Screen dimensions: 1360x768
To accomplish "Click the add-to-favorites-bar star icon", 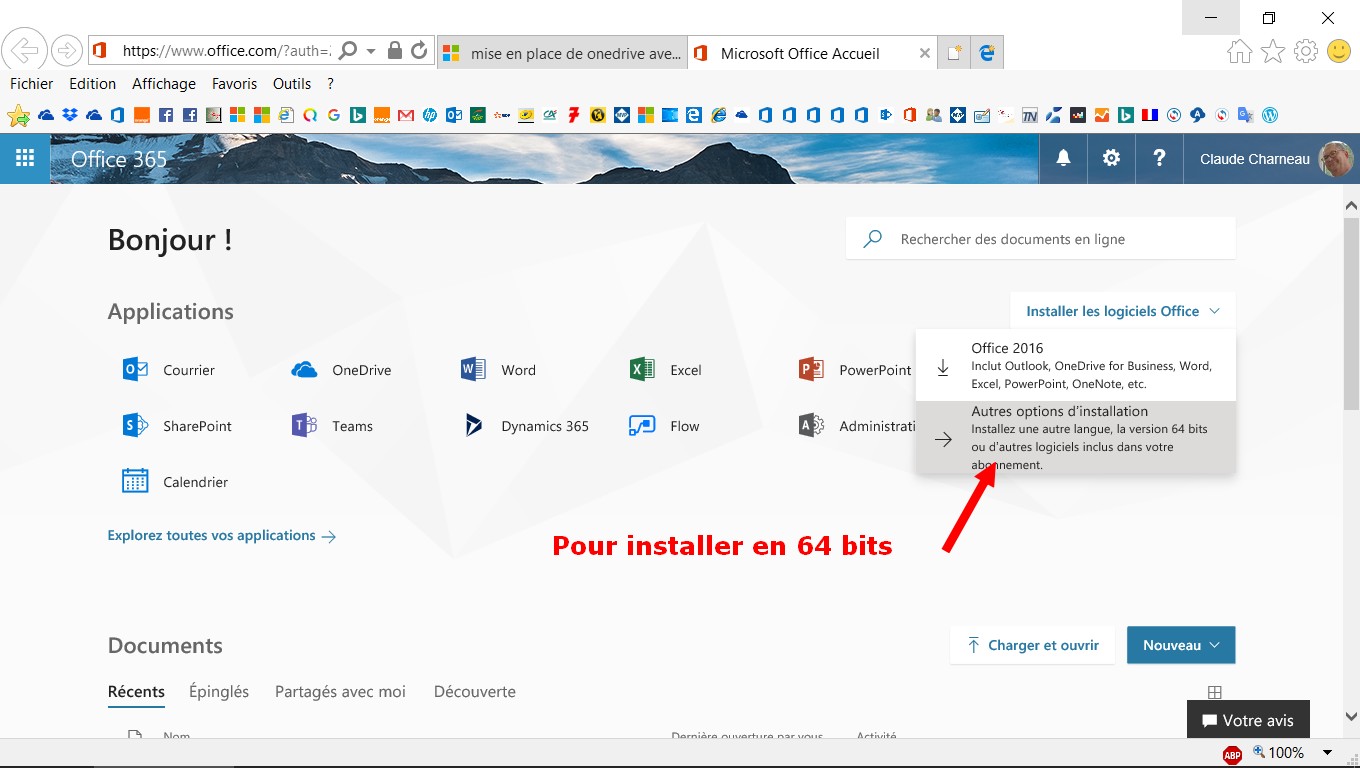I will (18, 116).
